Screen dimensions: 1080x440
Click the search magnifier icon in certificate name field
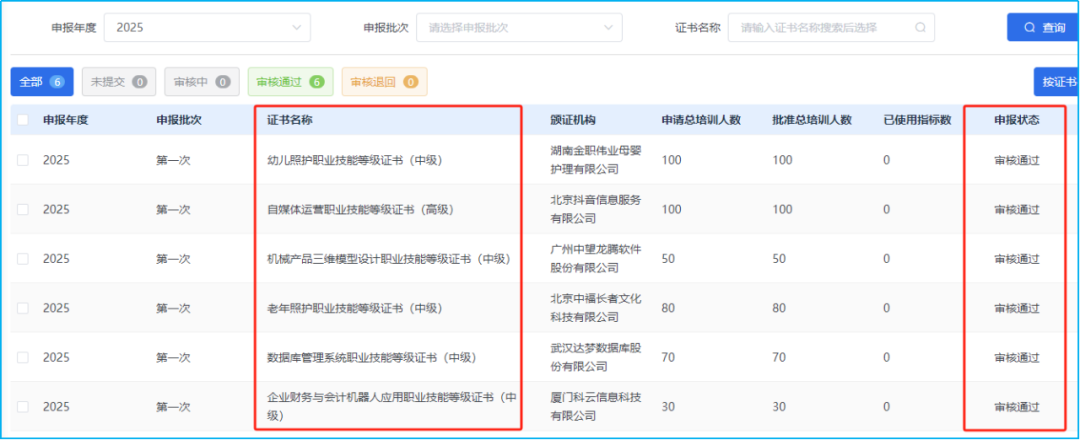pos(920,28)
